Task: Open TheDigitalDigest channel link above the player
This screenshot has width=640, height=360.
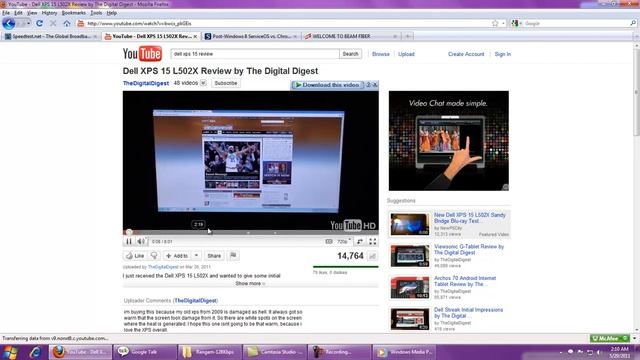Action: tap(146, 83)
